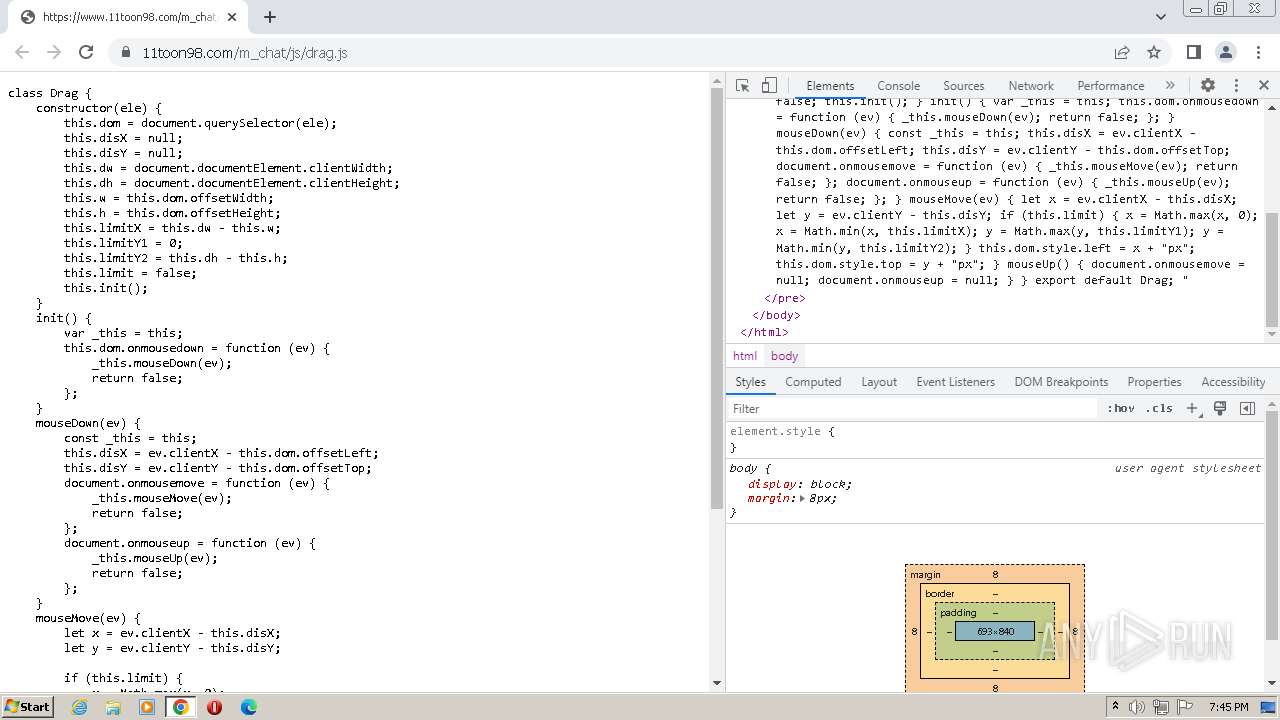The width and height of the screenshot is (1280, 720).
Task: Select the Properties sidebar tab
Action: pos(1154,382)
